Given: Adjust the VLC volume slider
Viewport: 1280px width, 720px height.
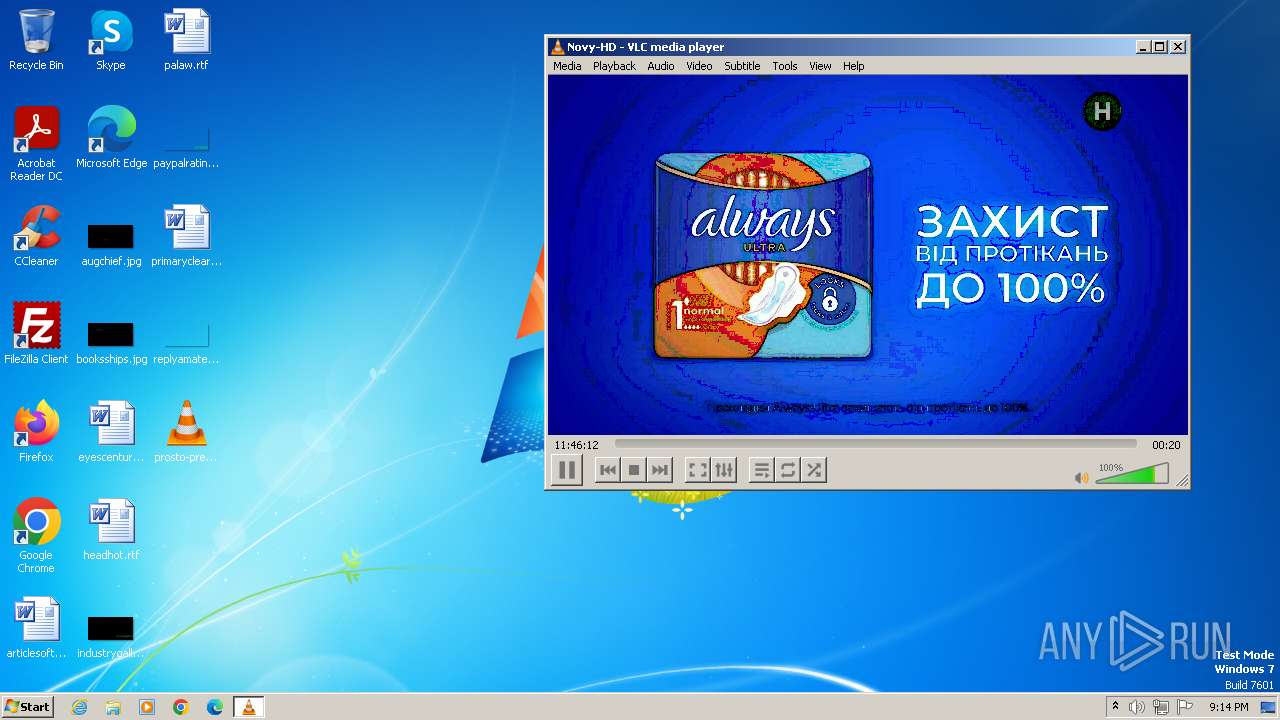Looking at the screenshot, I should coord(1132,474).
